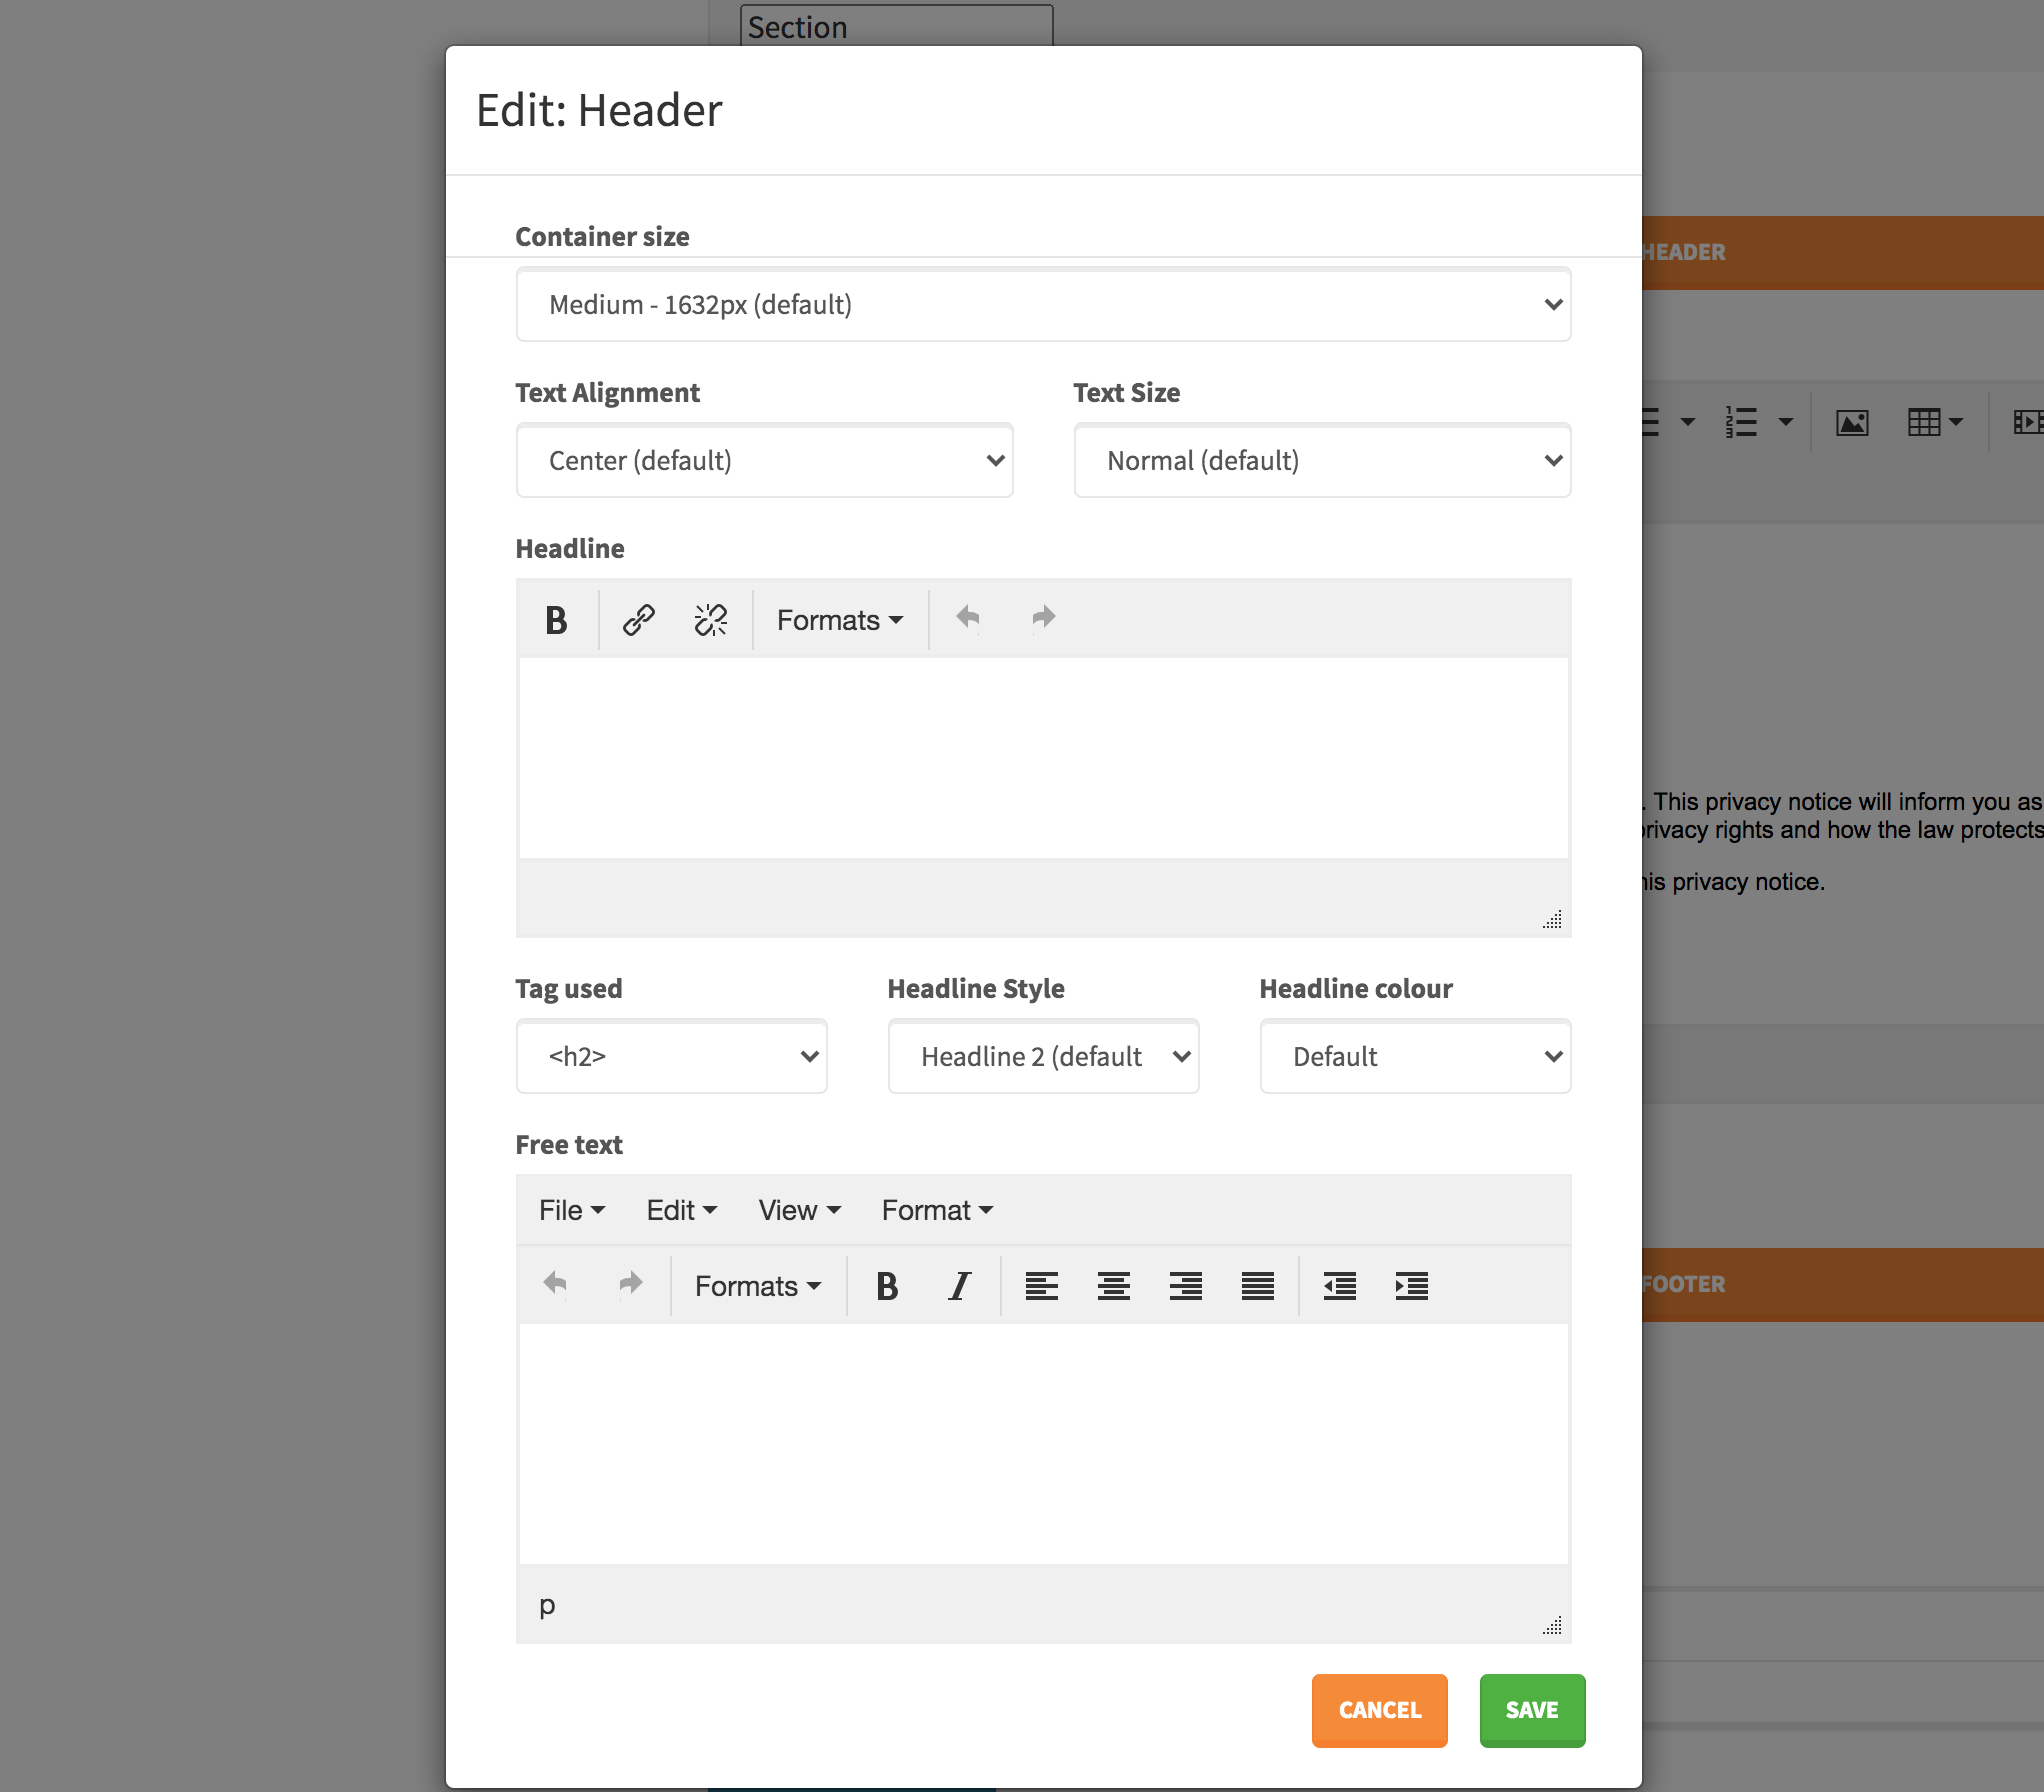Toggle italic in the Free text editor

tap(957, 1286)
